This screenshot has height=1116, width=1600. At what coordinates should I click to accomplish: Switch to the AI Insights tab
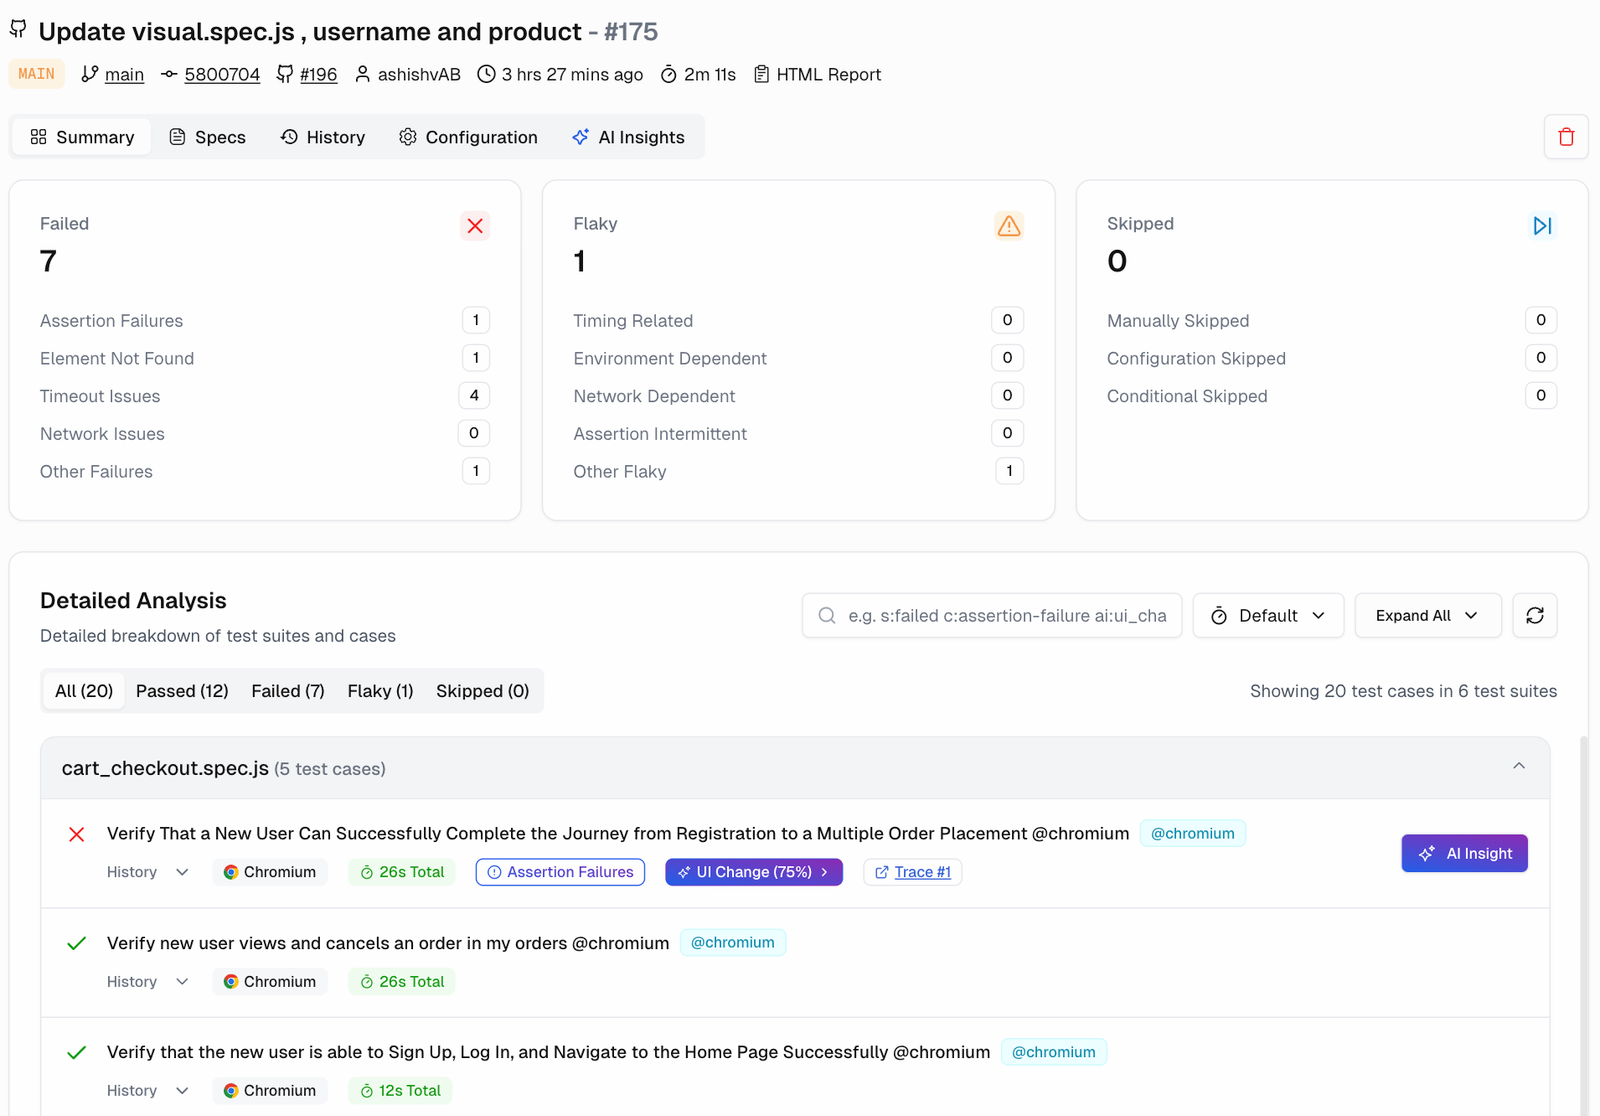click(628, 137)
